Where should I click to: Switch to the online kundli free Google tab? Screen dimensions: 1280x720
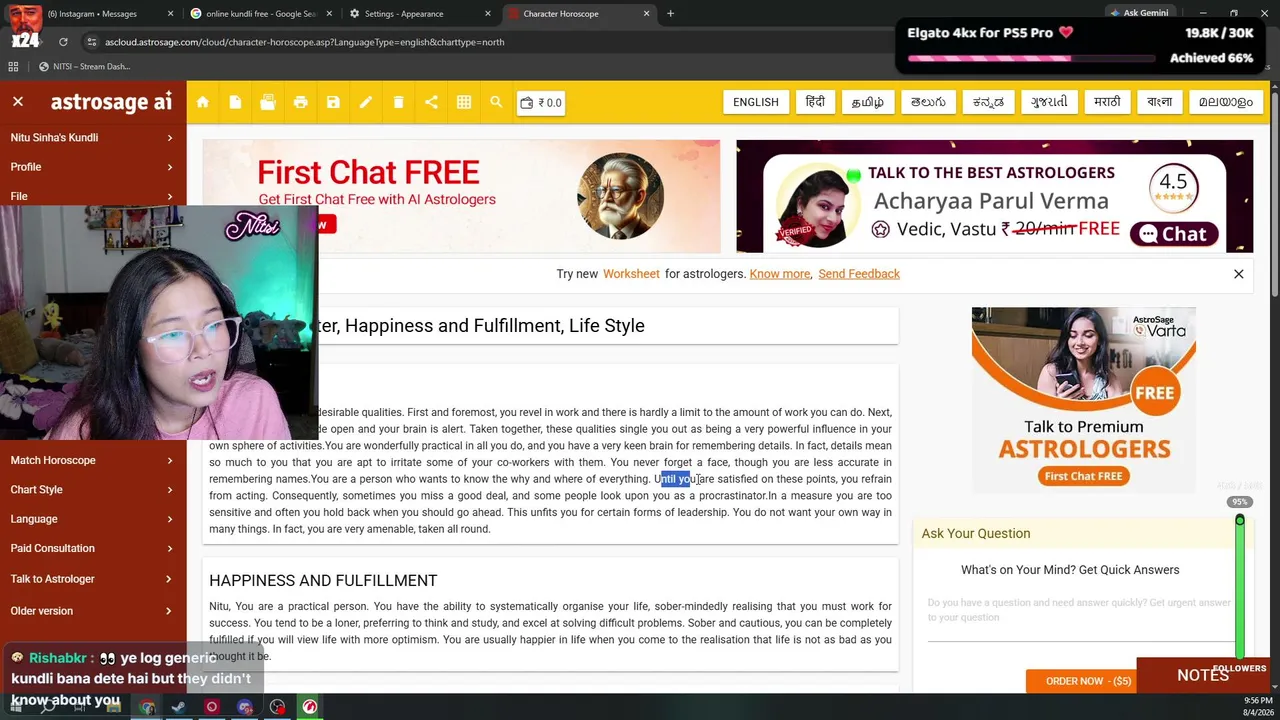click(x=260, y=14)
